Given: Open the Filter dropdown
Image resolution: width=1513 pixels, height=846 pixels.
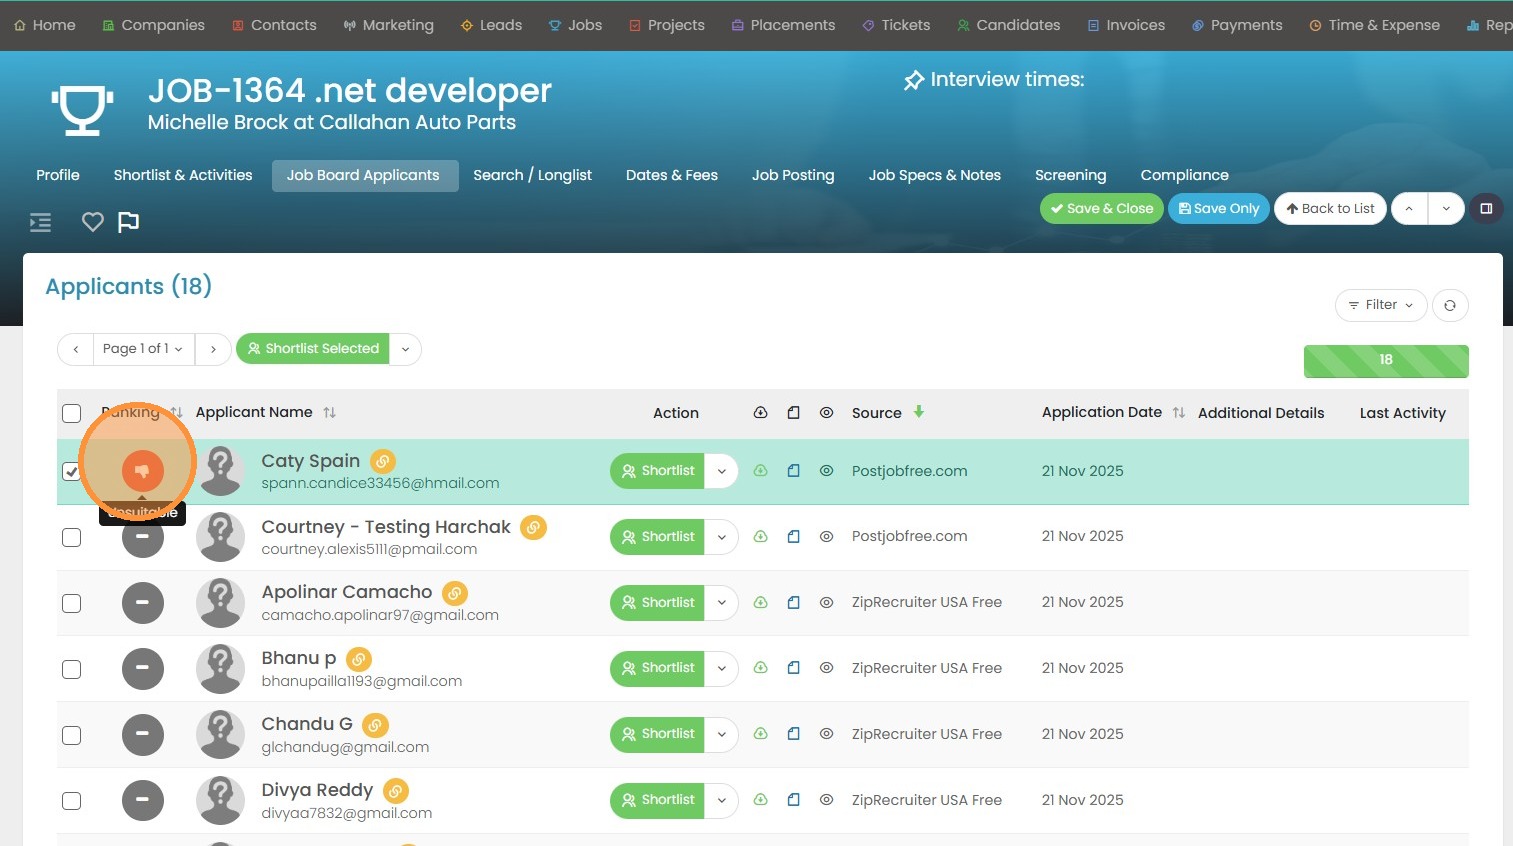Looking at the screenshot, I should point(1380,305).
